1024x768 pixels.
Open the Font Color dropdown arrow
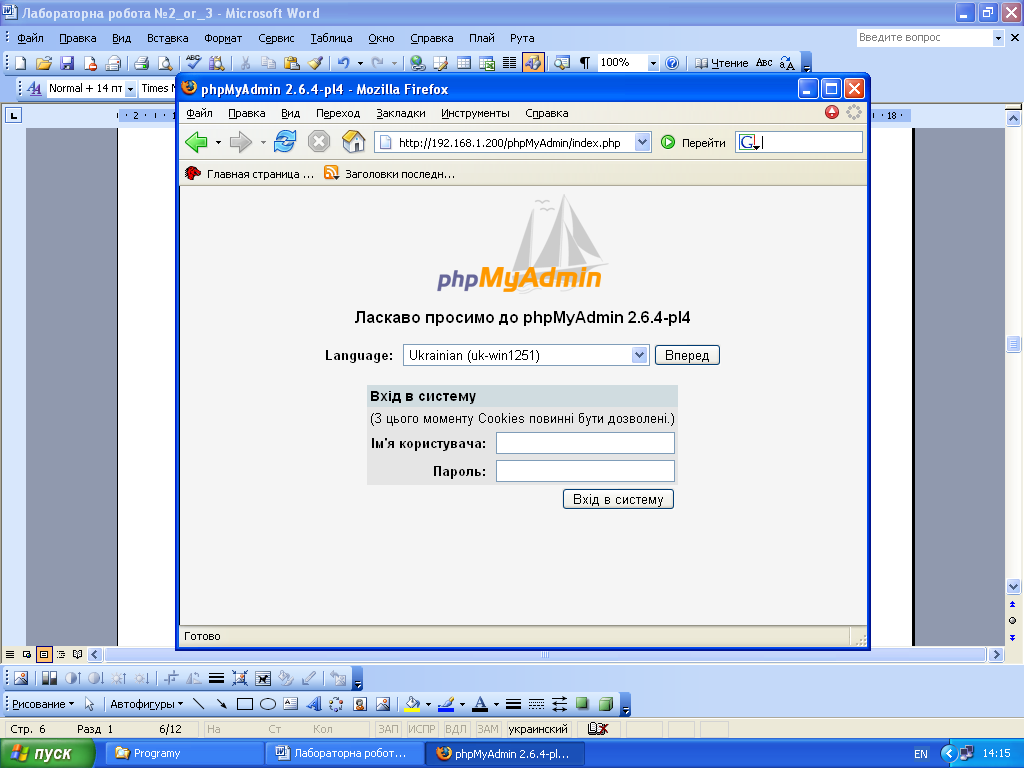point(496,704)
